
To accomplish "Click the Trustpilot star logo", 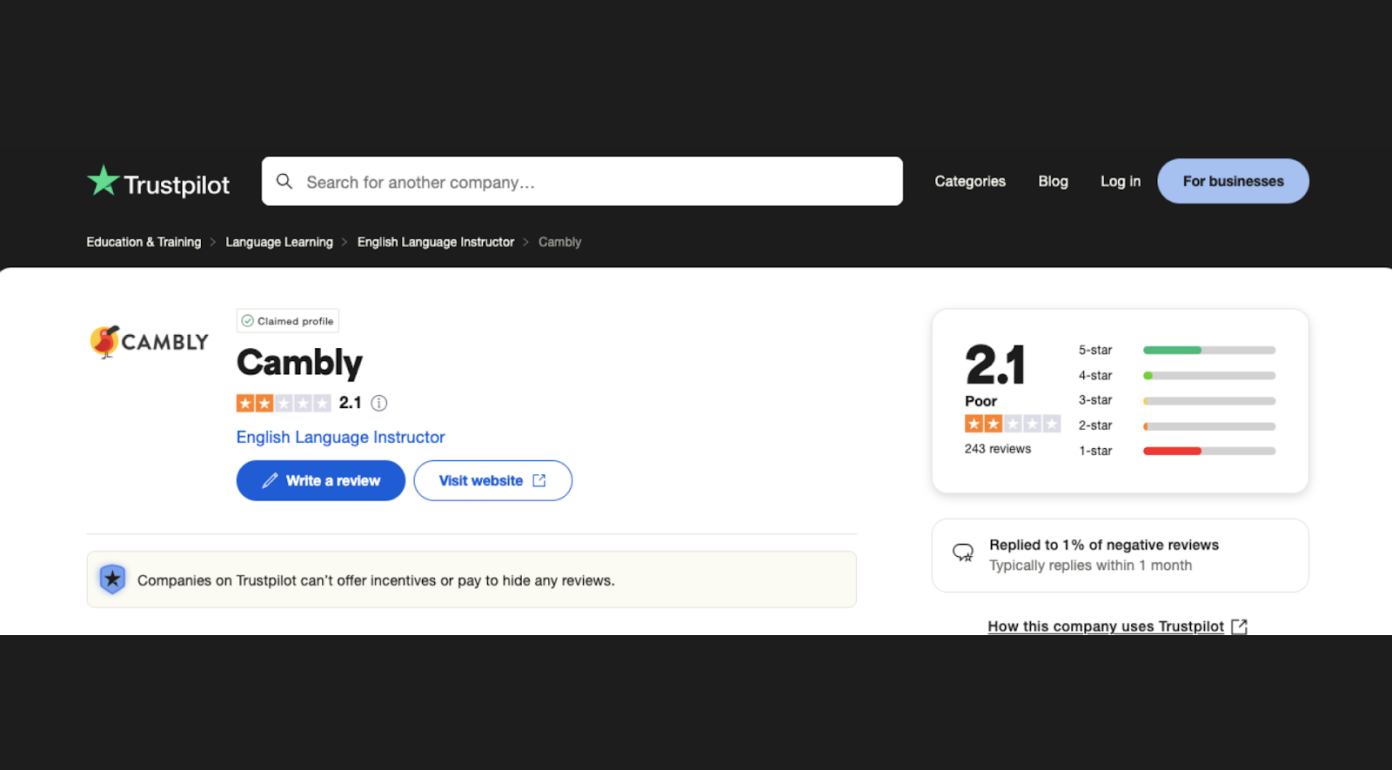I will (103, 181).
